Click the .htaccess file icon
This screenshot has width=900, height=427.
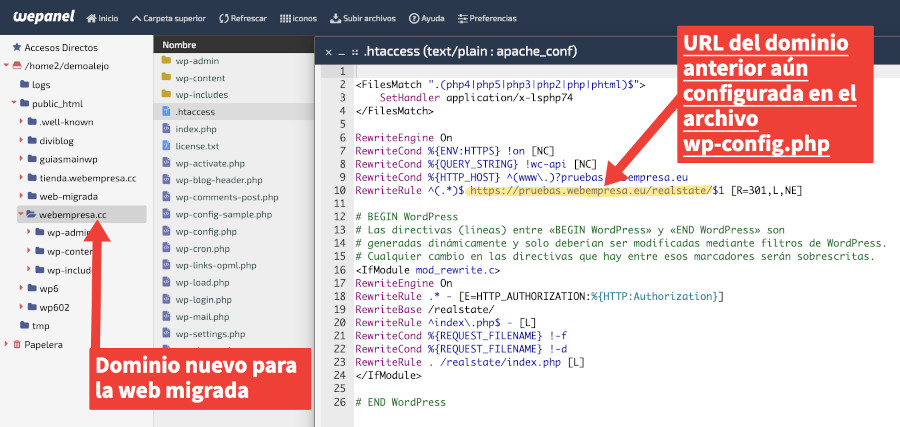point(166,111)
